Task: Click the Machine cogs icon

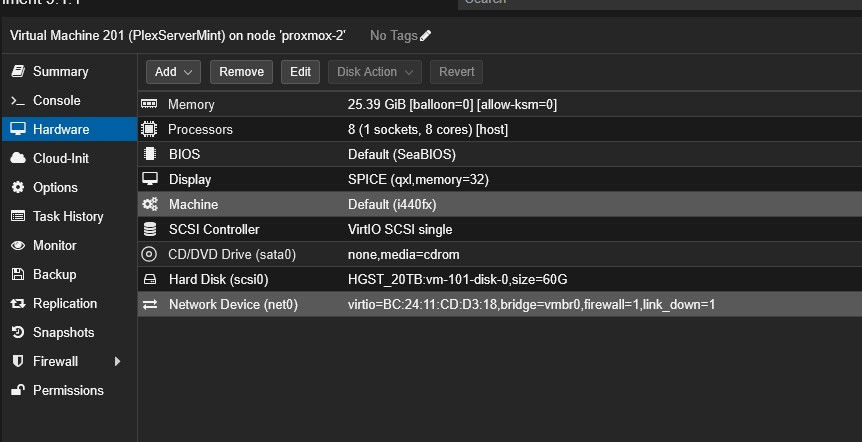Action: click(150, 204)
